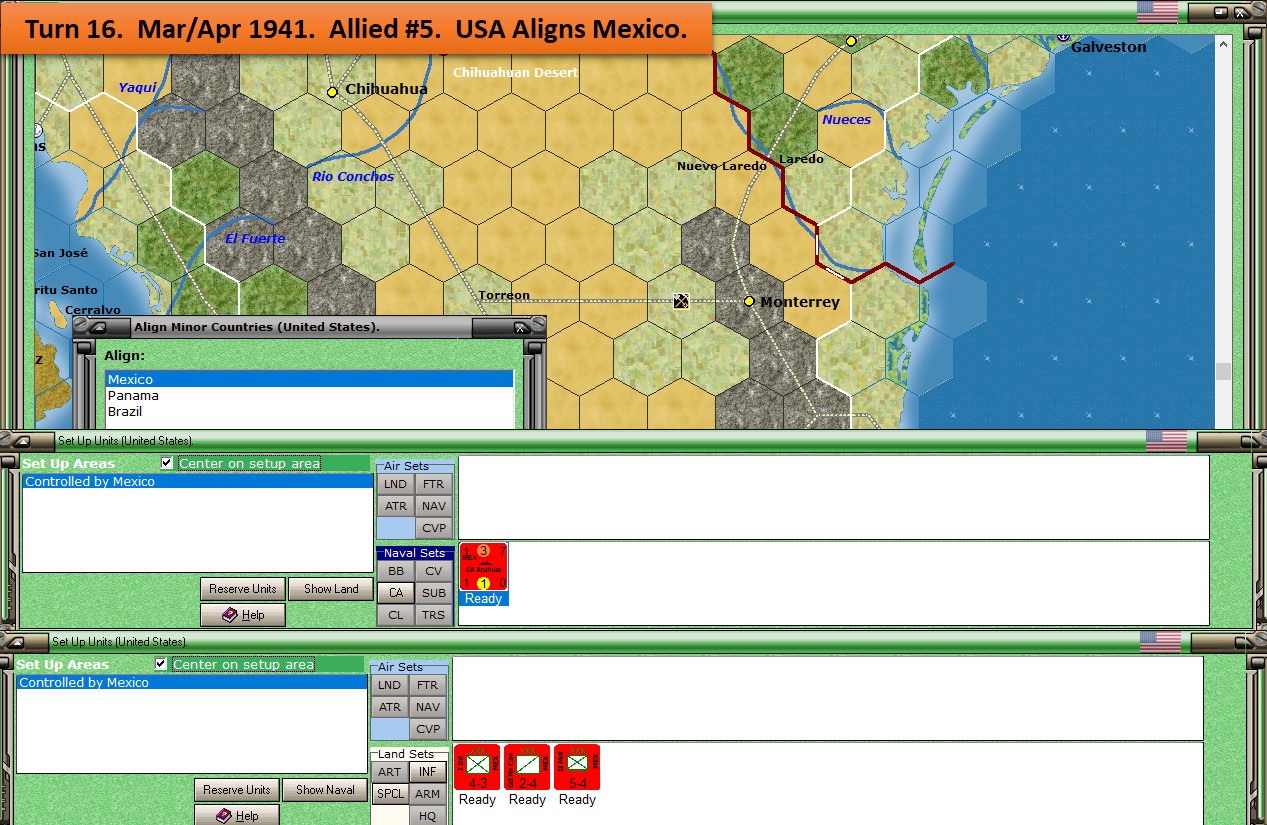Toggle TRS naval set filter
The width and height of the screenshot is (1267, 825).
434,615
